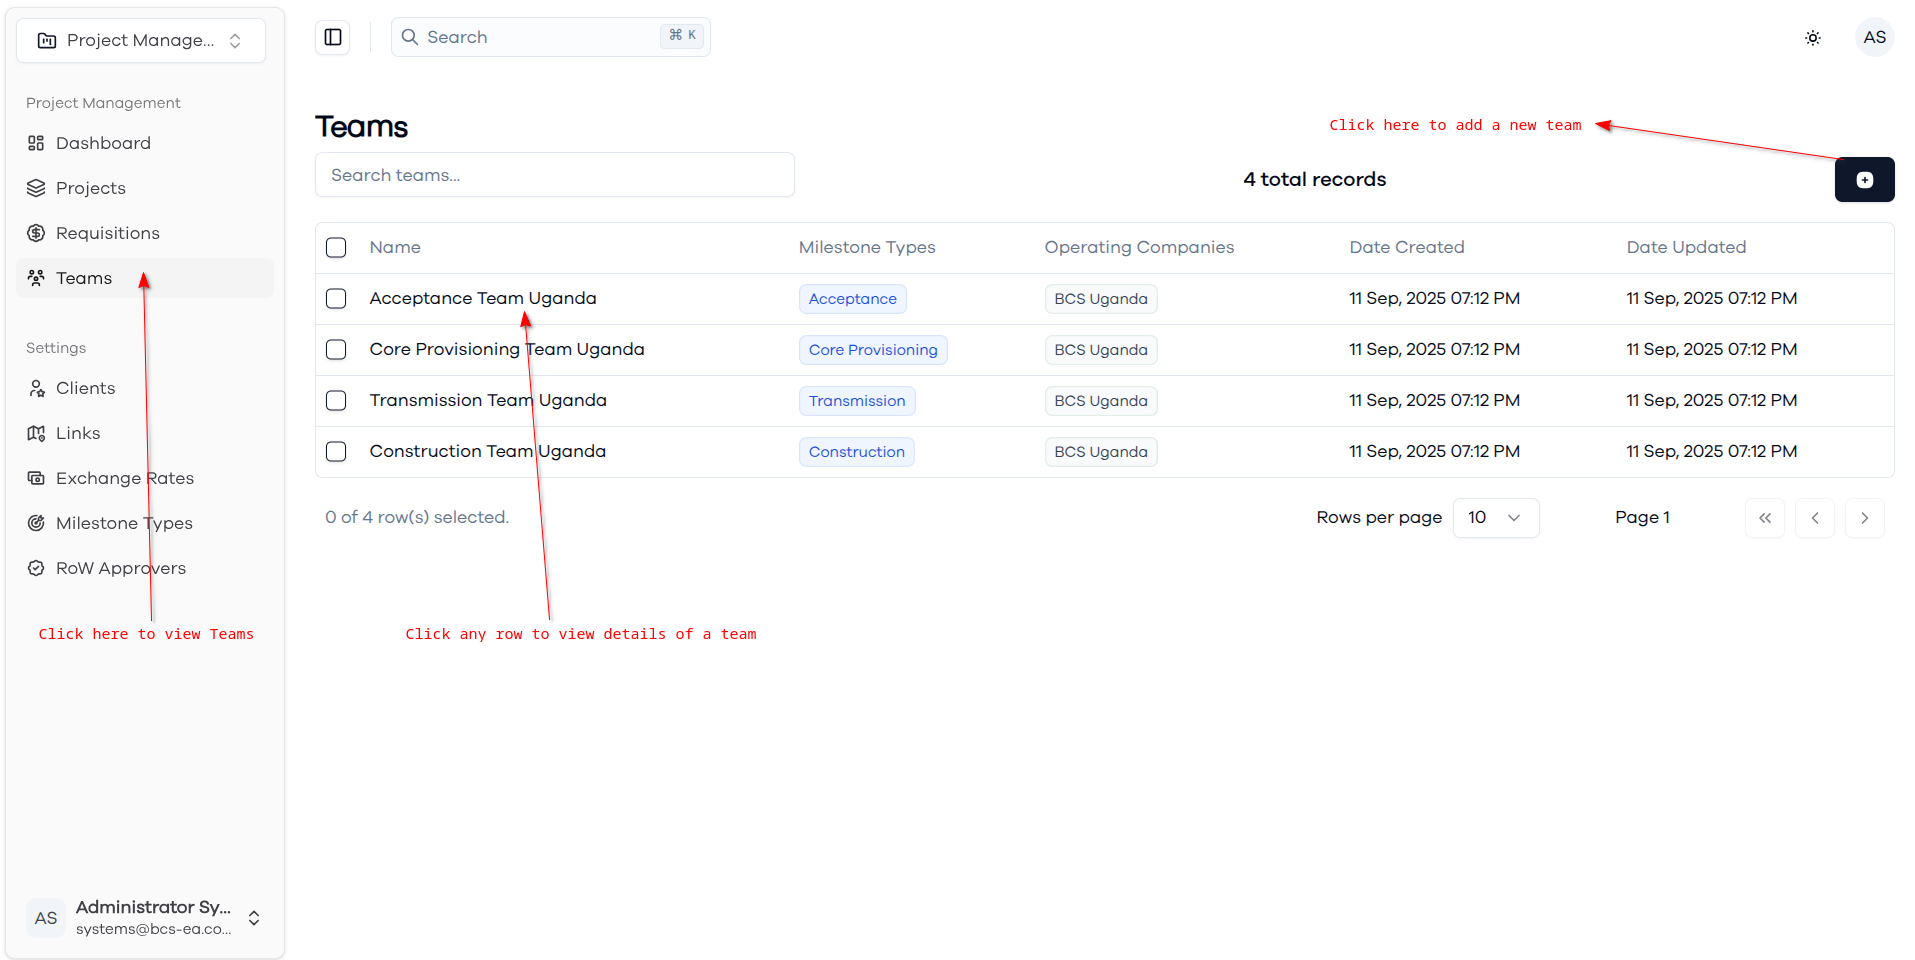Tick the Construction Team Uganda checkbox
The image size is (1915, 960).
pyautogui.click(x=336, y=451)
